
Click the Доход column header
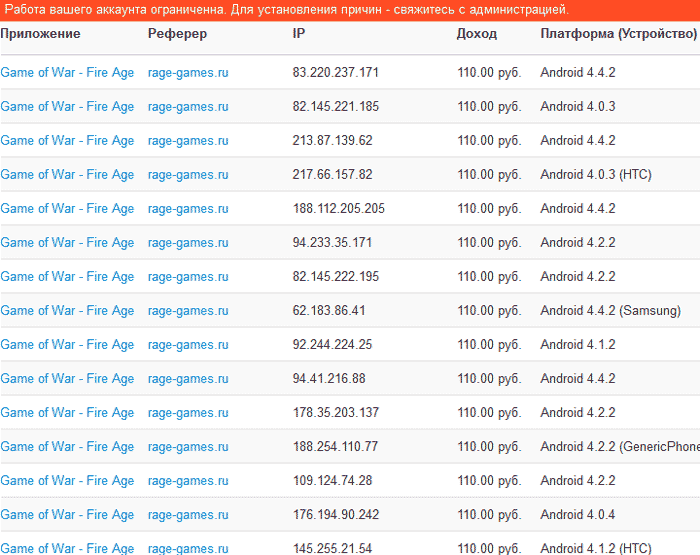476,34
